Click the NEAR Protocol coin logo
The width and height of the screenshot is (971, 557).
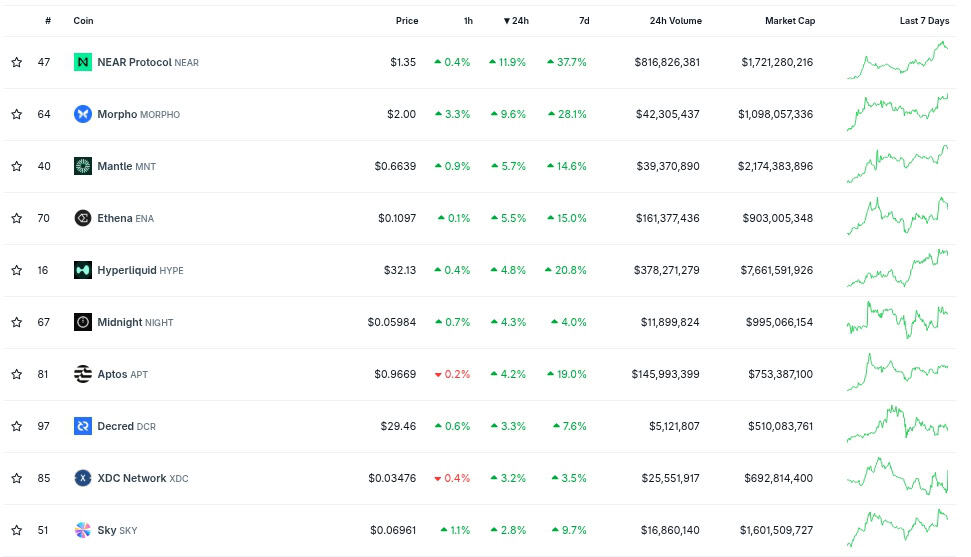pyautogui.click(x=83, y=62)
